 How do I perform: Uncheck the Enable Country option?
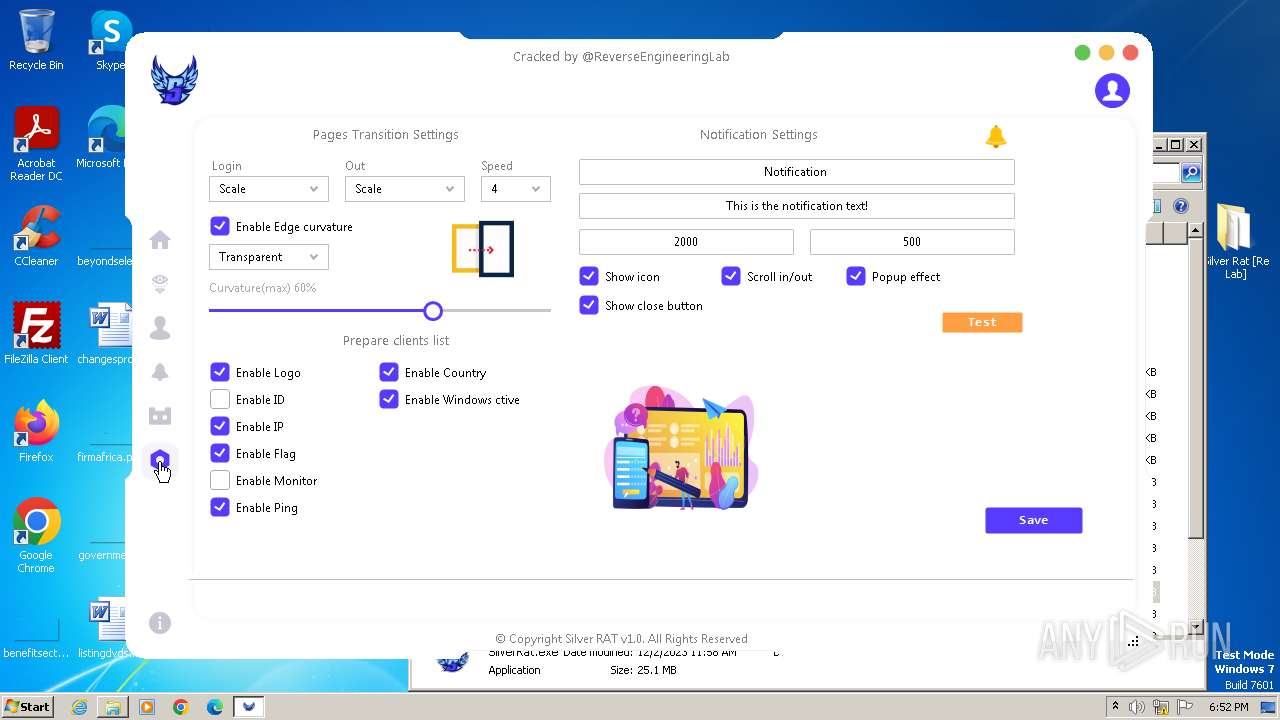coord(389,372)
